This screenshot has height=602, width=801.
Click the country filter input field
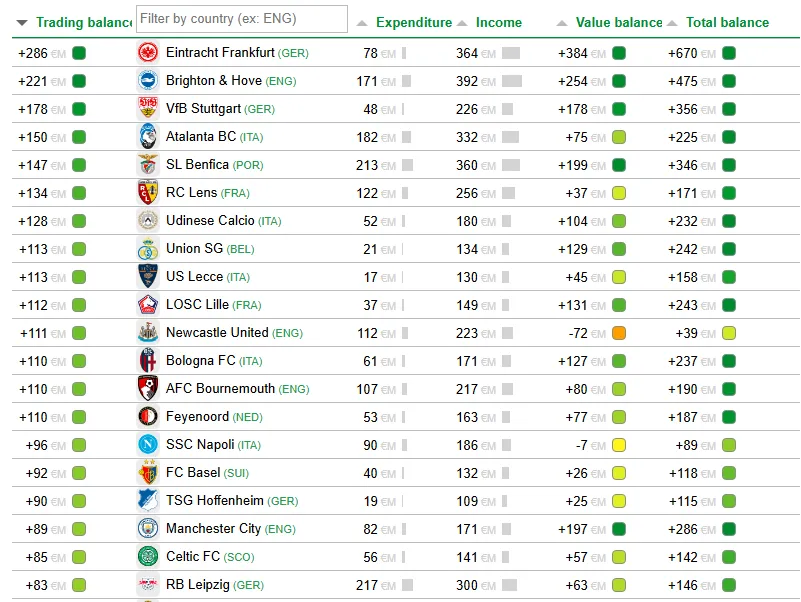click(x=241, y=19)
